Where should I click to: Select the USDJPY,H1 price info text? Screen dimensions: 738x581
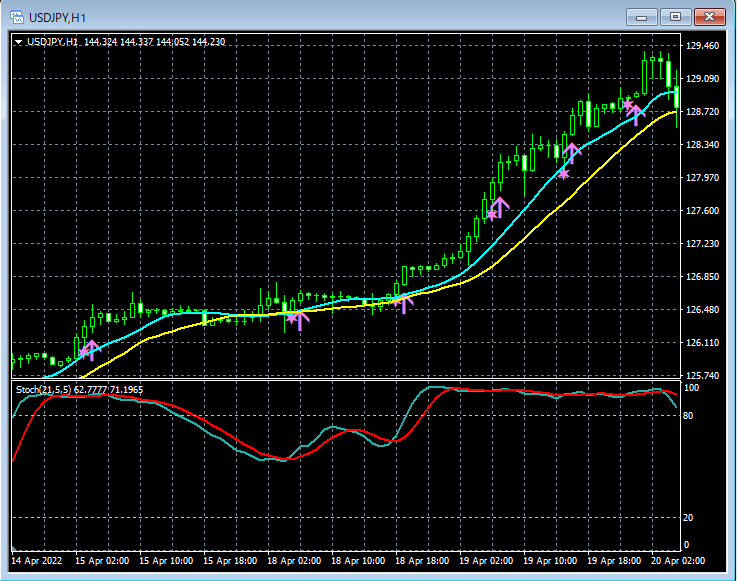point(126,42)
